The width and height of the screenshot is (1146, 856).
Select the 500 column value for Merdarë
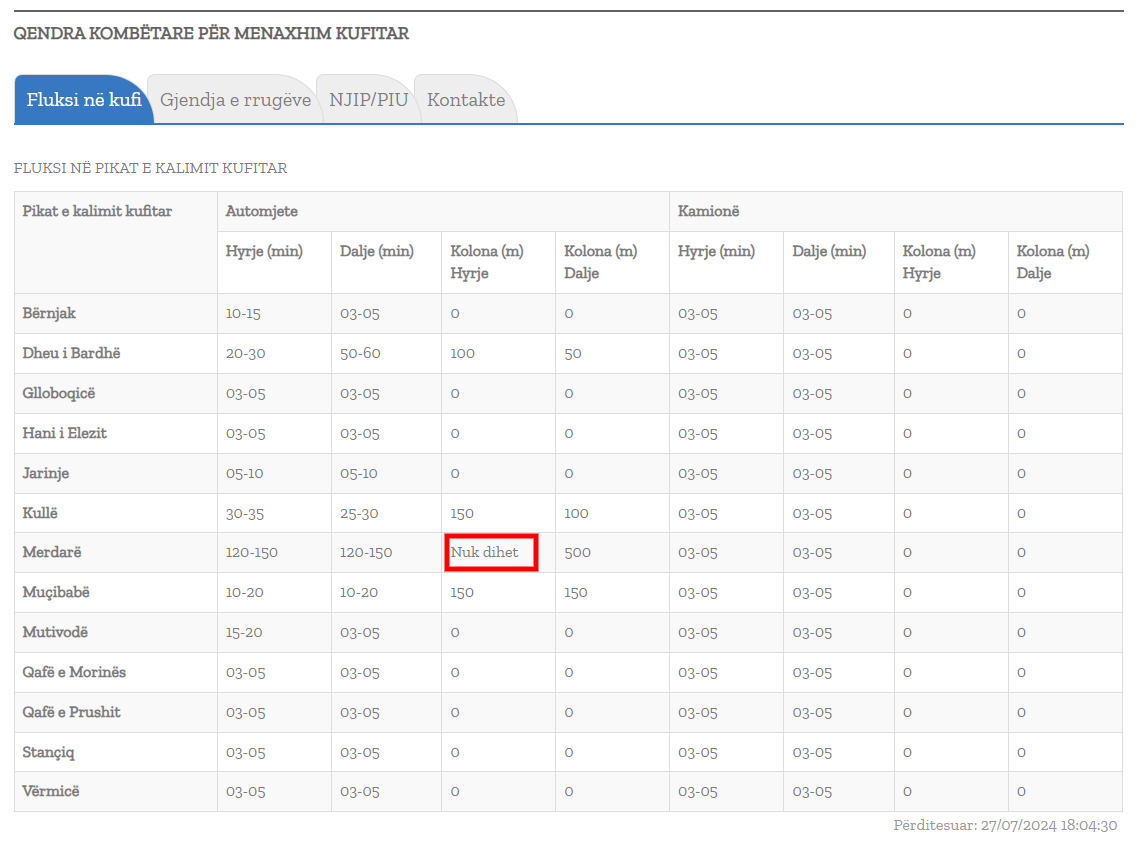click(x=577, y=553)
